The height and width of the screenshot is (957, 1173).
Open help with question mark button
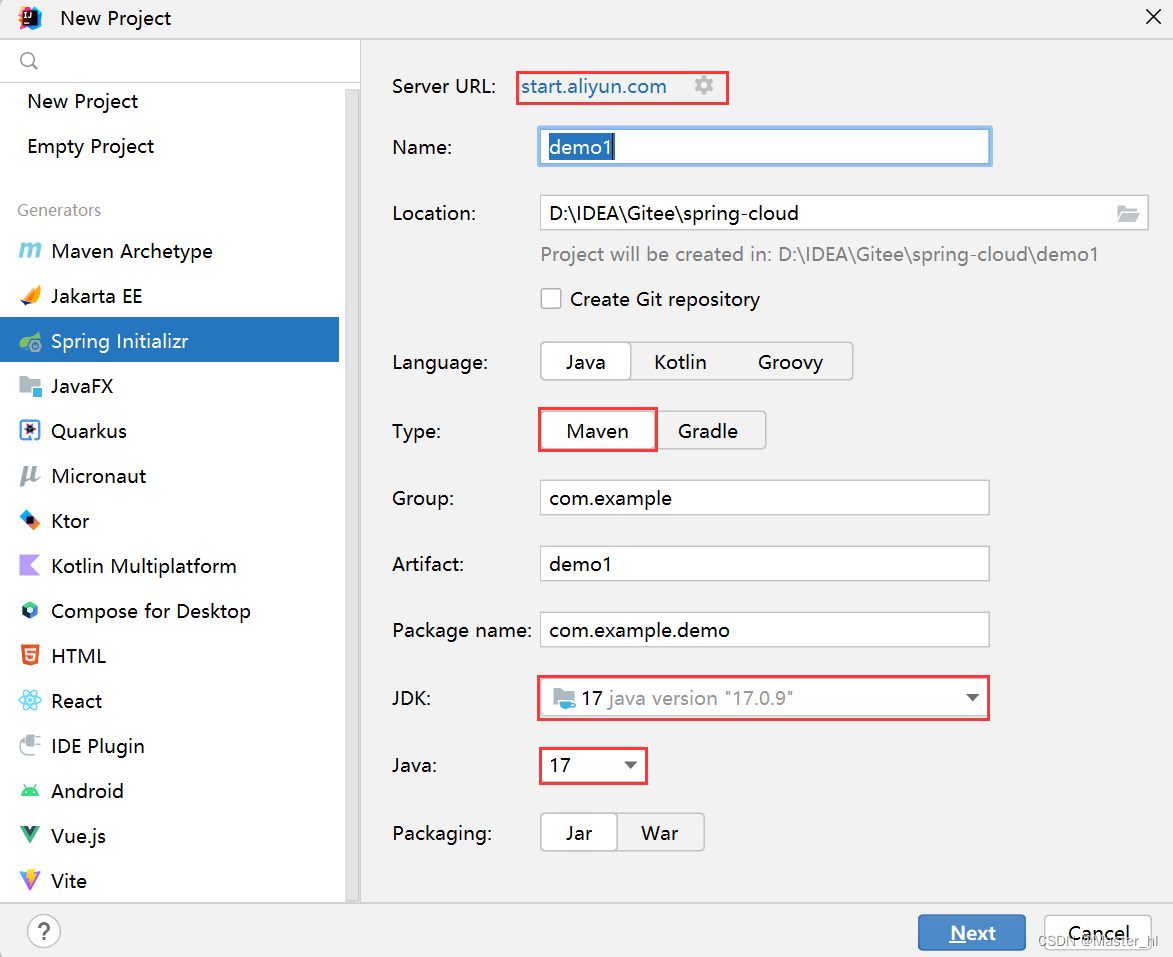coord(44,932)
